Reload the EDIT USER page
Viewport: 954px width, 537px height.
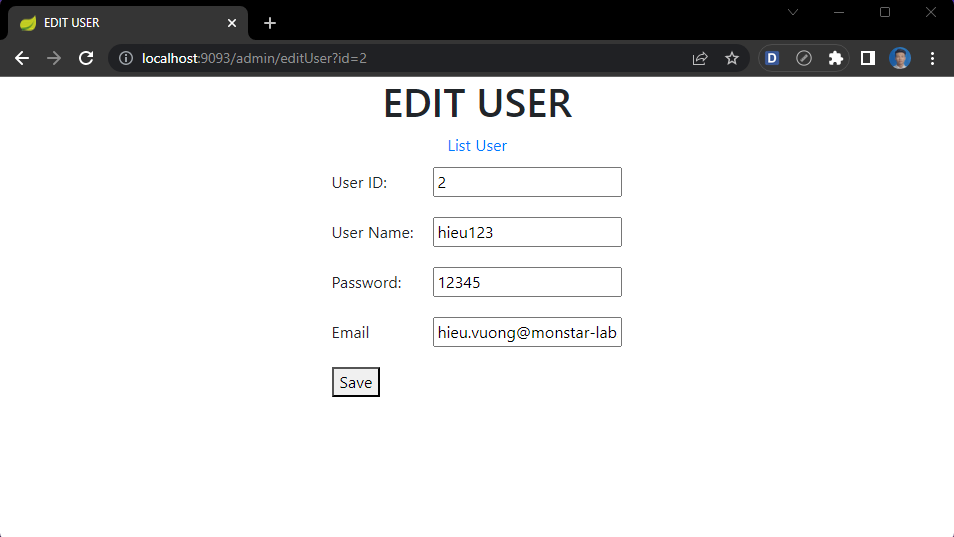[x=86, y=58]
